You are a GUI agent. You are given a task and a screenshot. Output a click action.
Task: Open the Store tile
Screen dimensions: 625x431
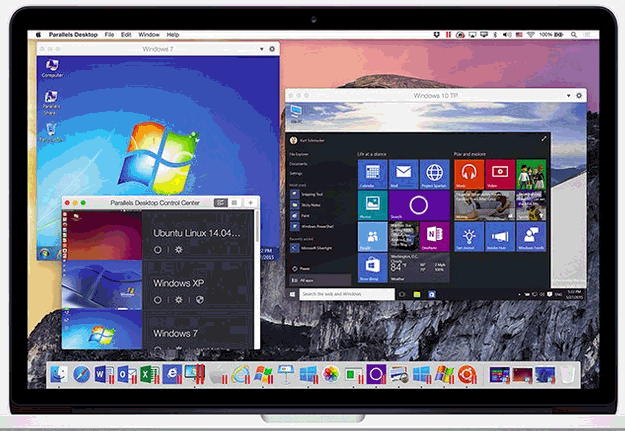(372, 268)
